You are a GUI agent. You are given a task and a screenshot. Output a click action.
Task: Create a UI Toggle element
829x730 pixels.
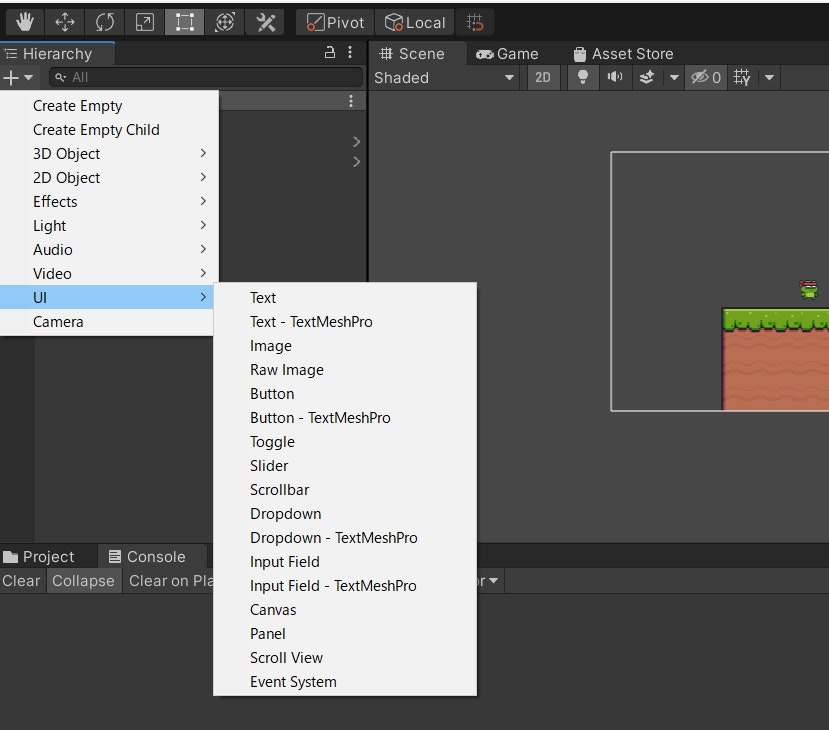click(345, 441)
